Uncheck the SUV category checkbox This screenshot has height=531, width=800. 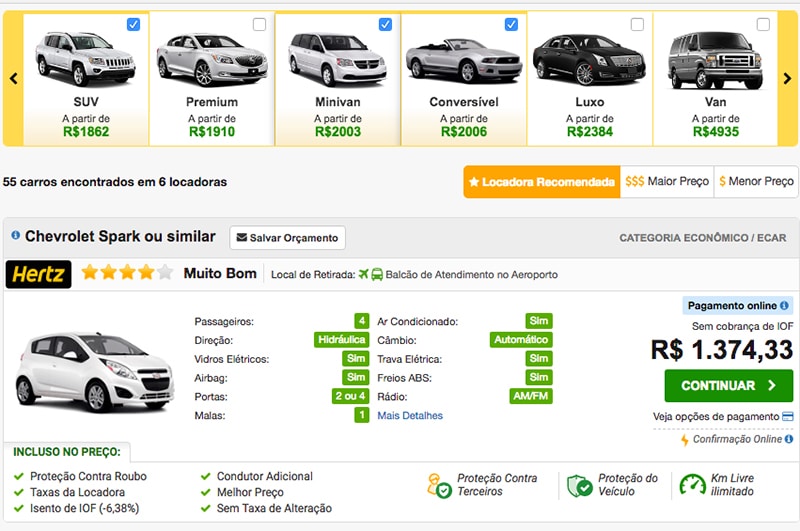(134, 24)
